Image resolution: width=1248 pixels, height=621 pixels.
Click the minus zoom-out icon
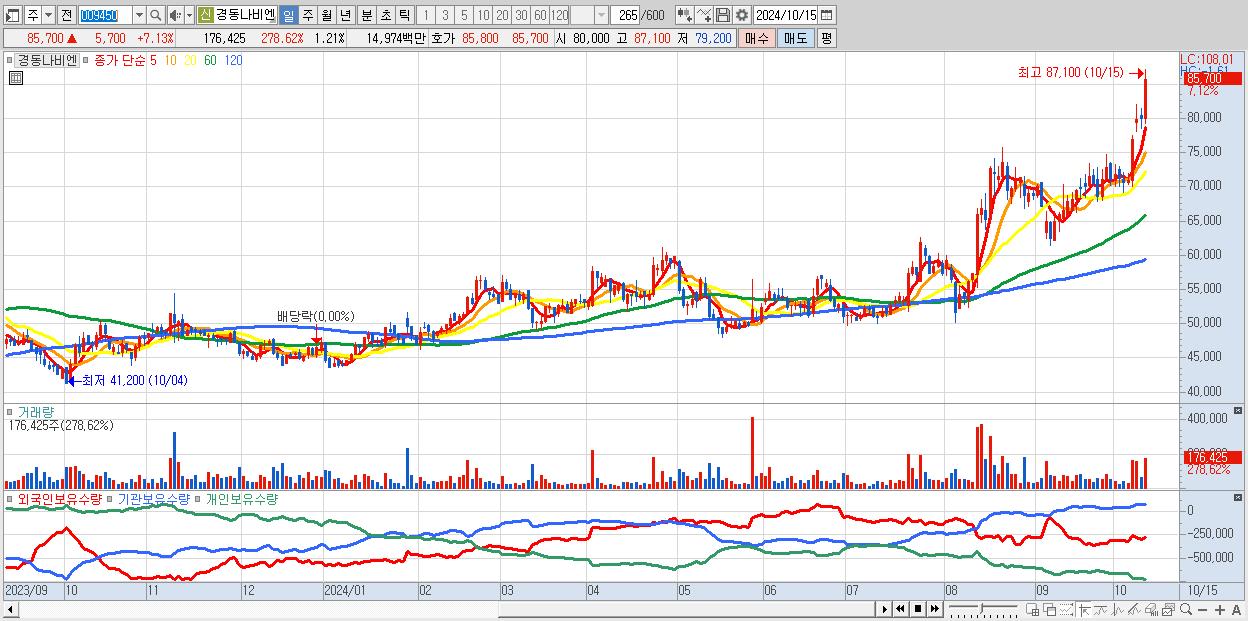[x=1202, y=610]
